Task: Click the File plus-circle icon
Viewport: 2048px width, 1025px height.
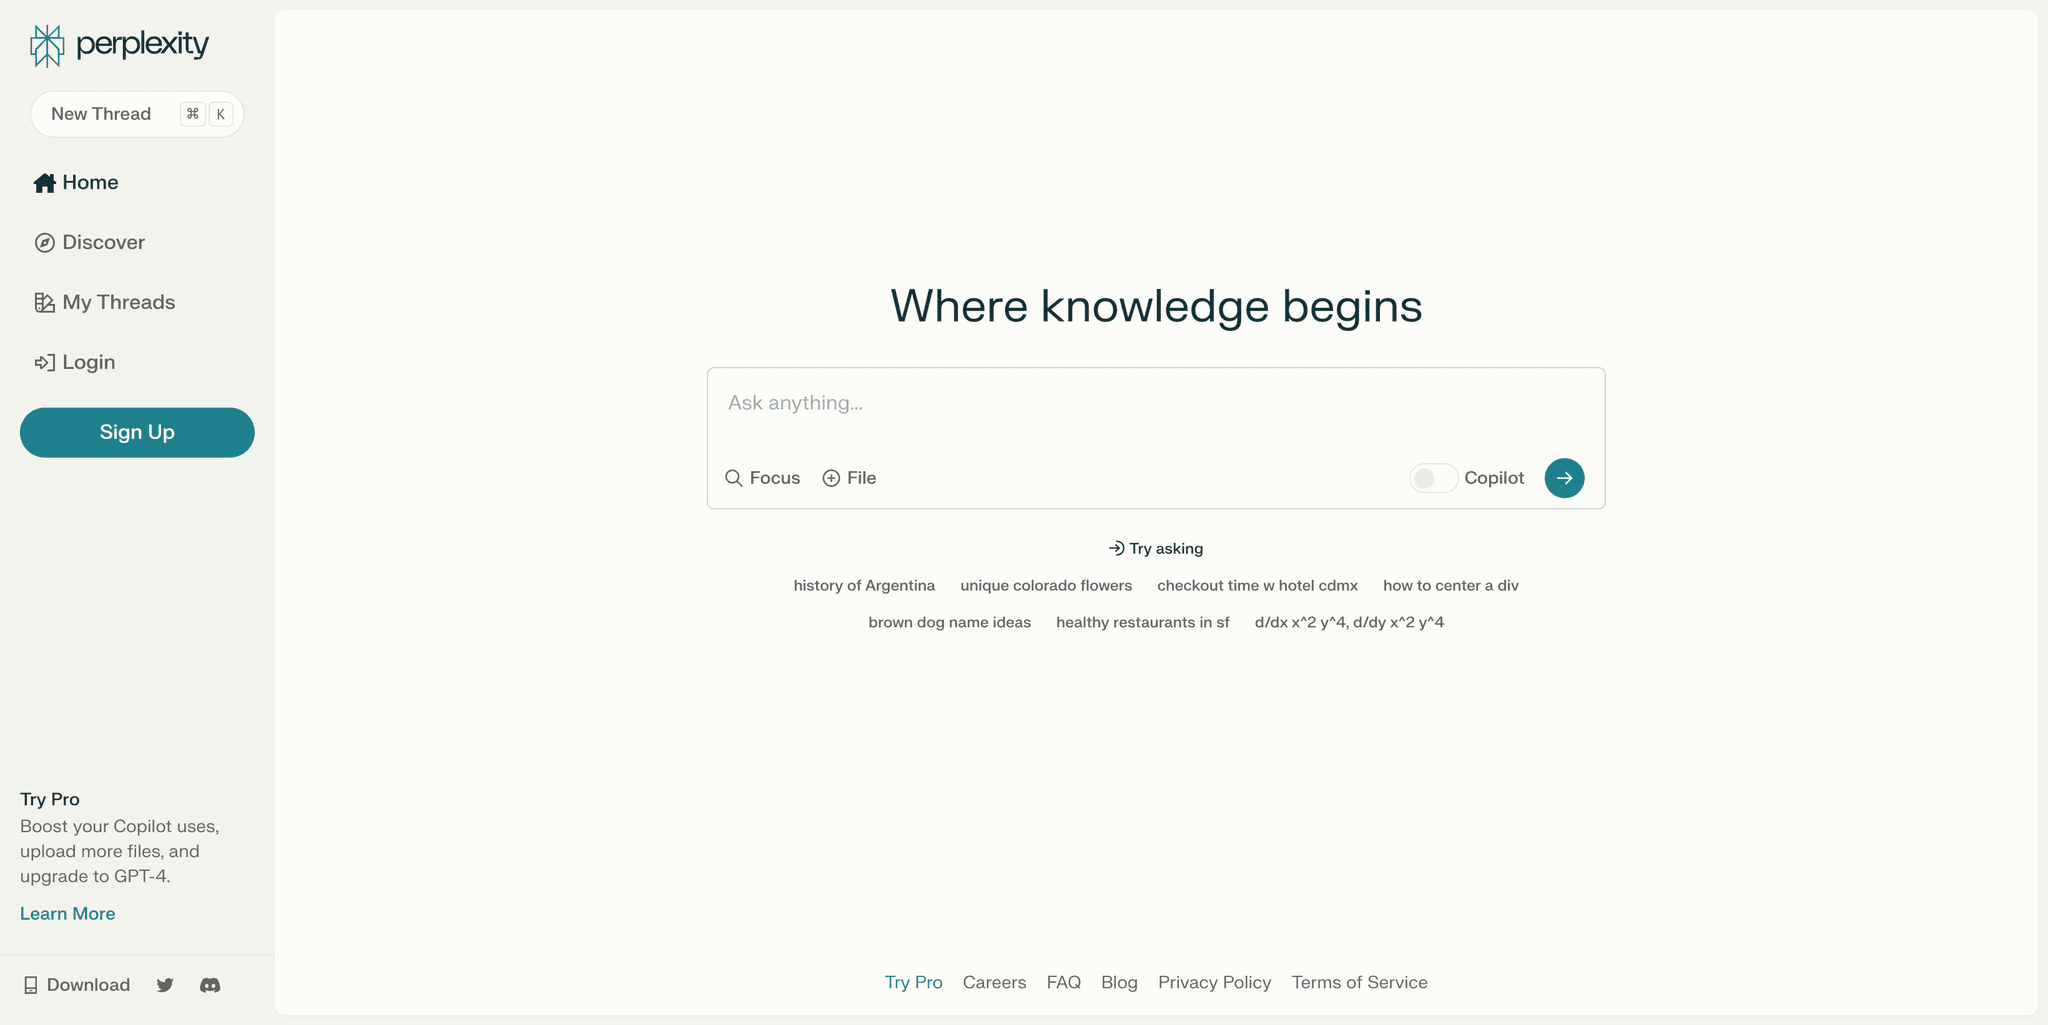Action: (x=831, y=478)
